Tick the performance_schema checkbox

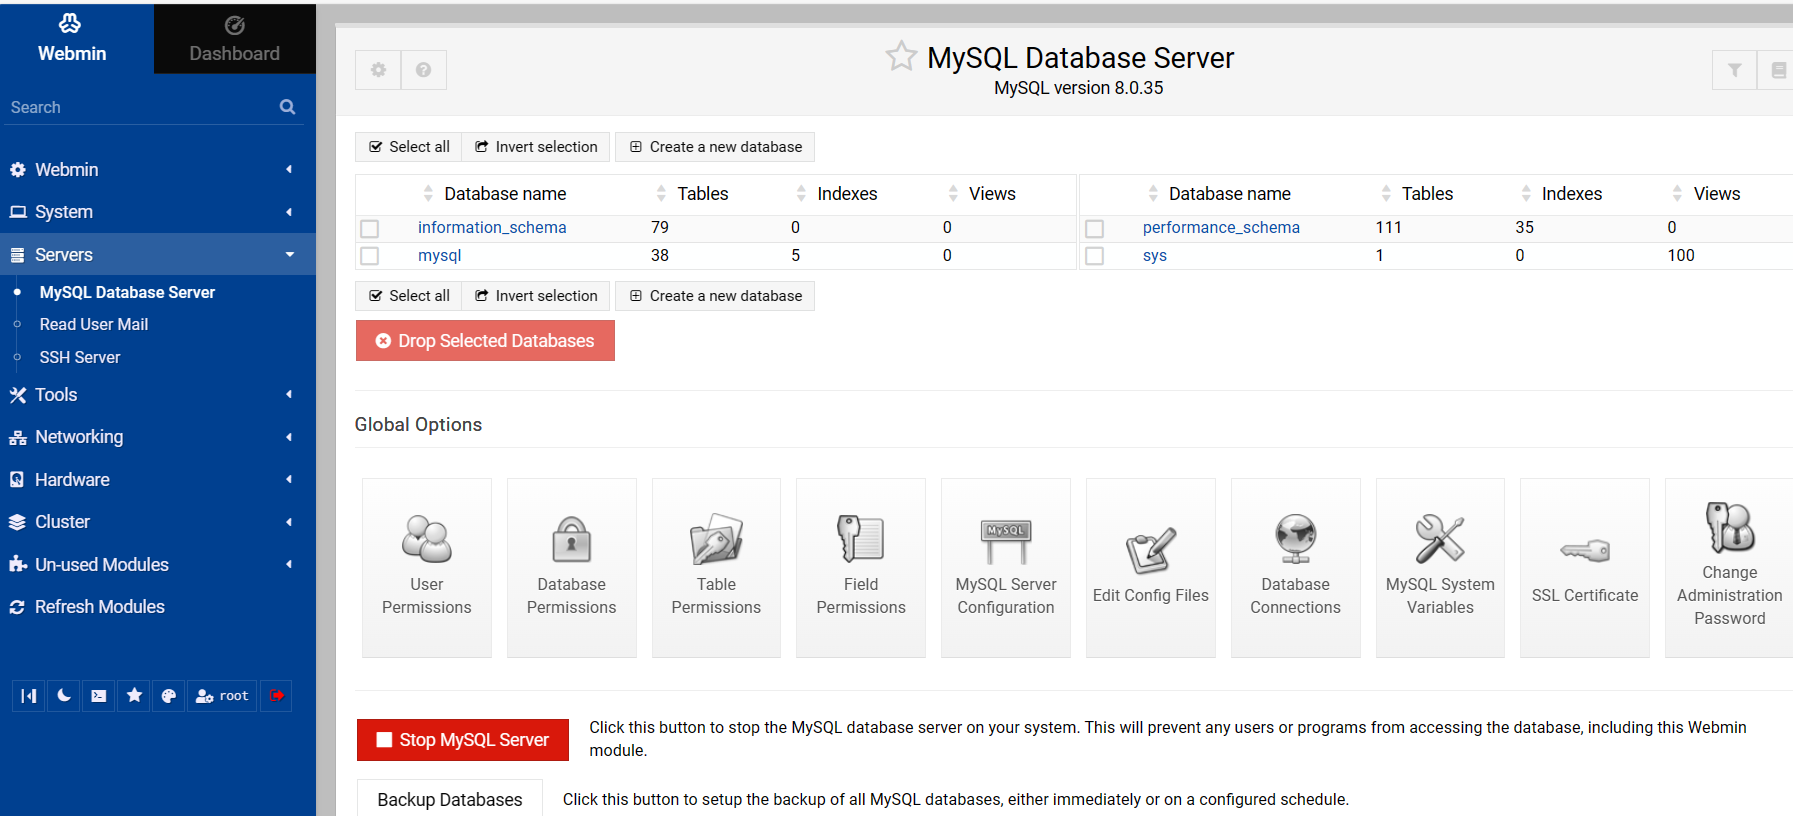(1095, 229)
